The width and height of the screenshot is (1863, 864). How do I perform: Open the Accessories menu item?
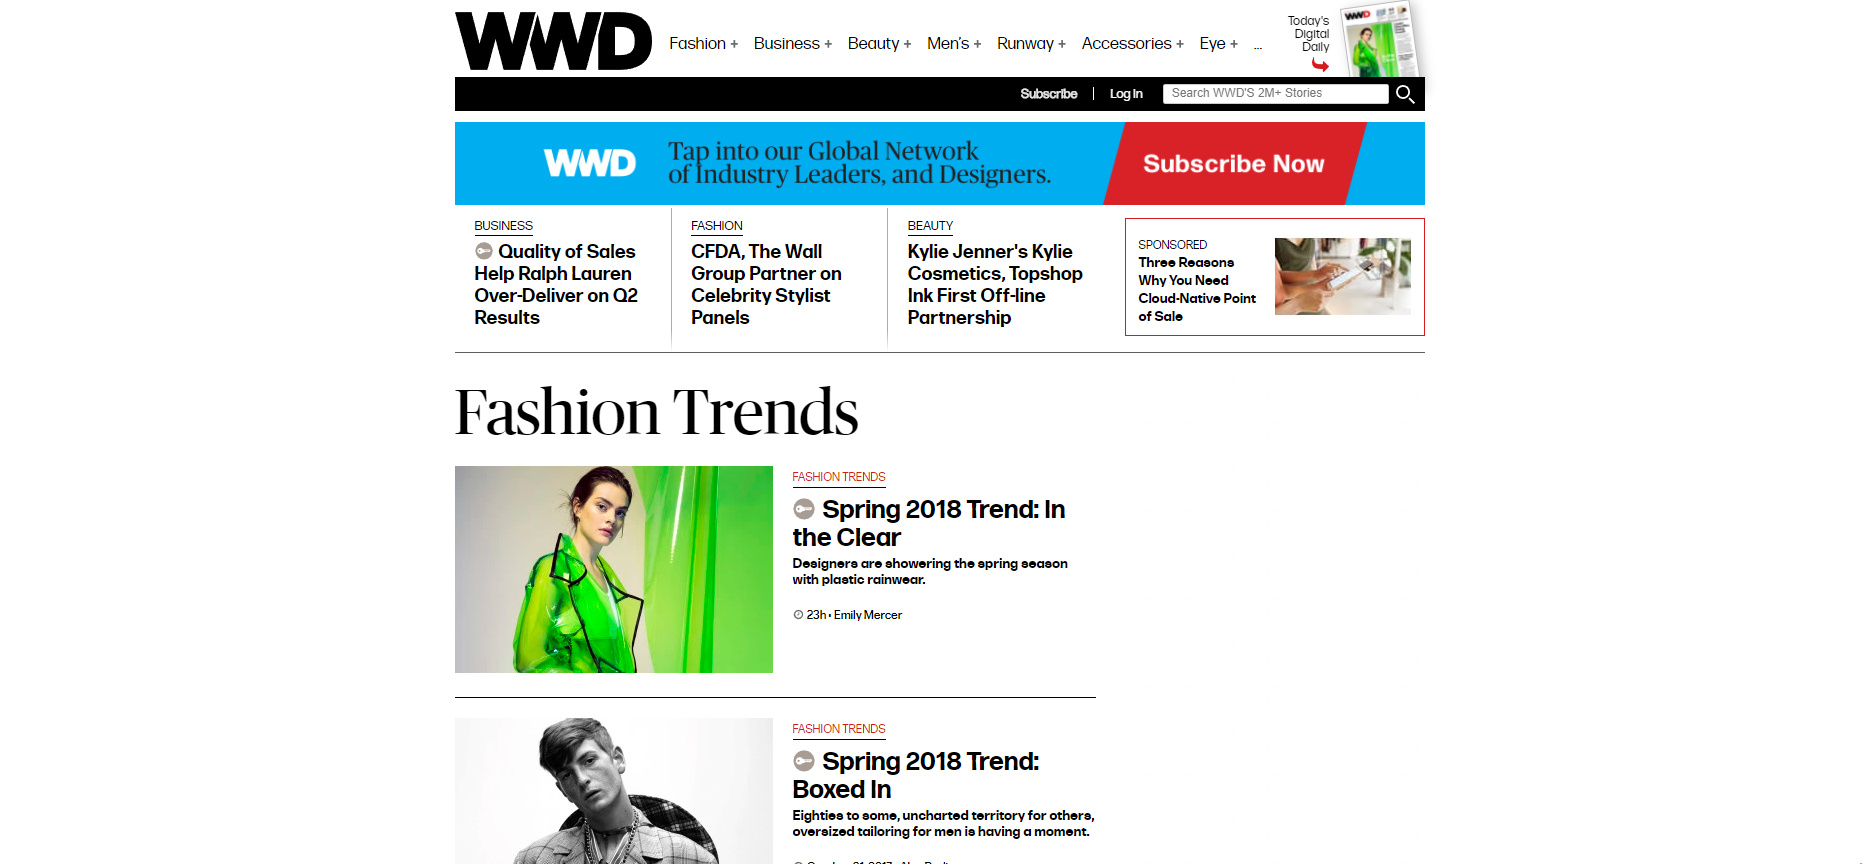click(1132, 44)
